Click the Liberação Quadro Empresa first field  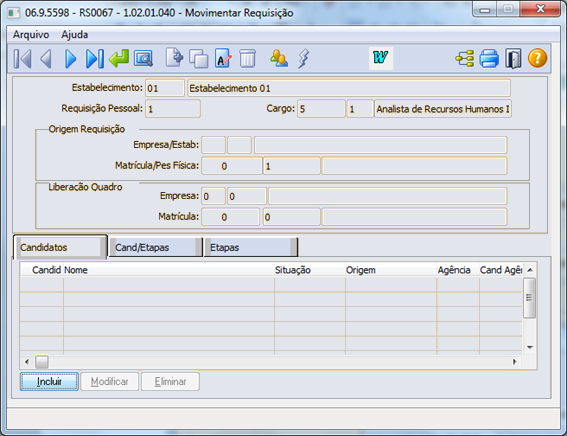(x=213, y=196)
